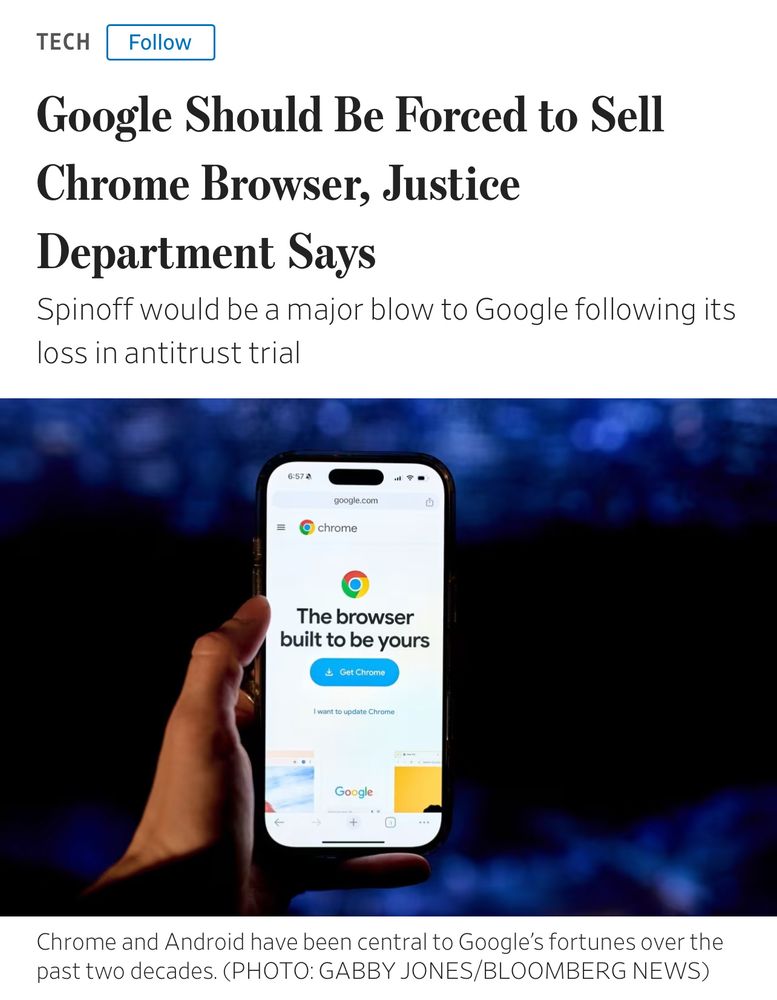This screenshot has width=777, height=1000.
Task: Tap the plus new tab icon on phone
Action: coord(353,823)
